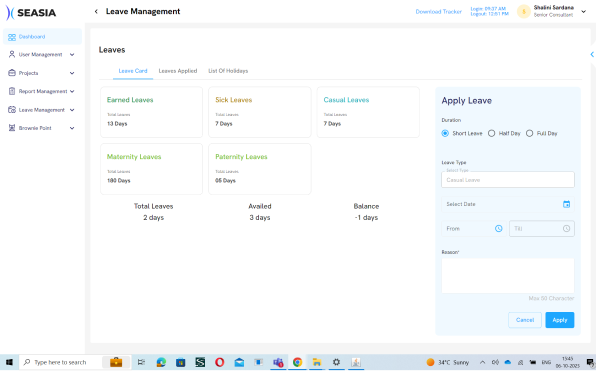Open File Explorer from taskbar
596x374 pixels.
pyautogui.click(x=317, y=362)
